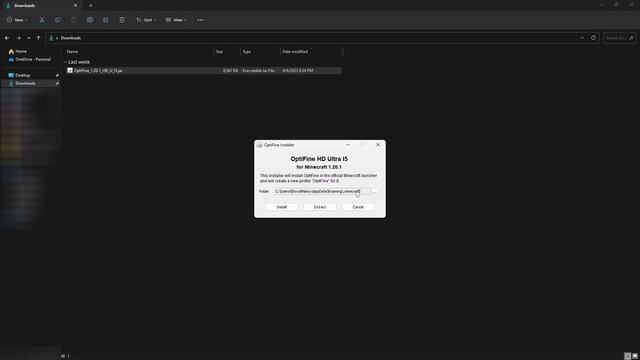Click Downloads in the address bar
640x360 pixels.
[x=71, y=38]
